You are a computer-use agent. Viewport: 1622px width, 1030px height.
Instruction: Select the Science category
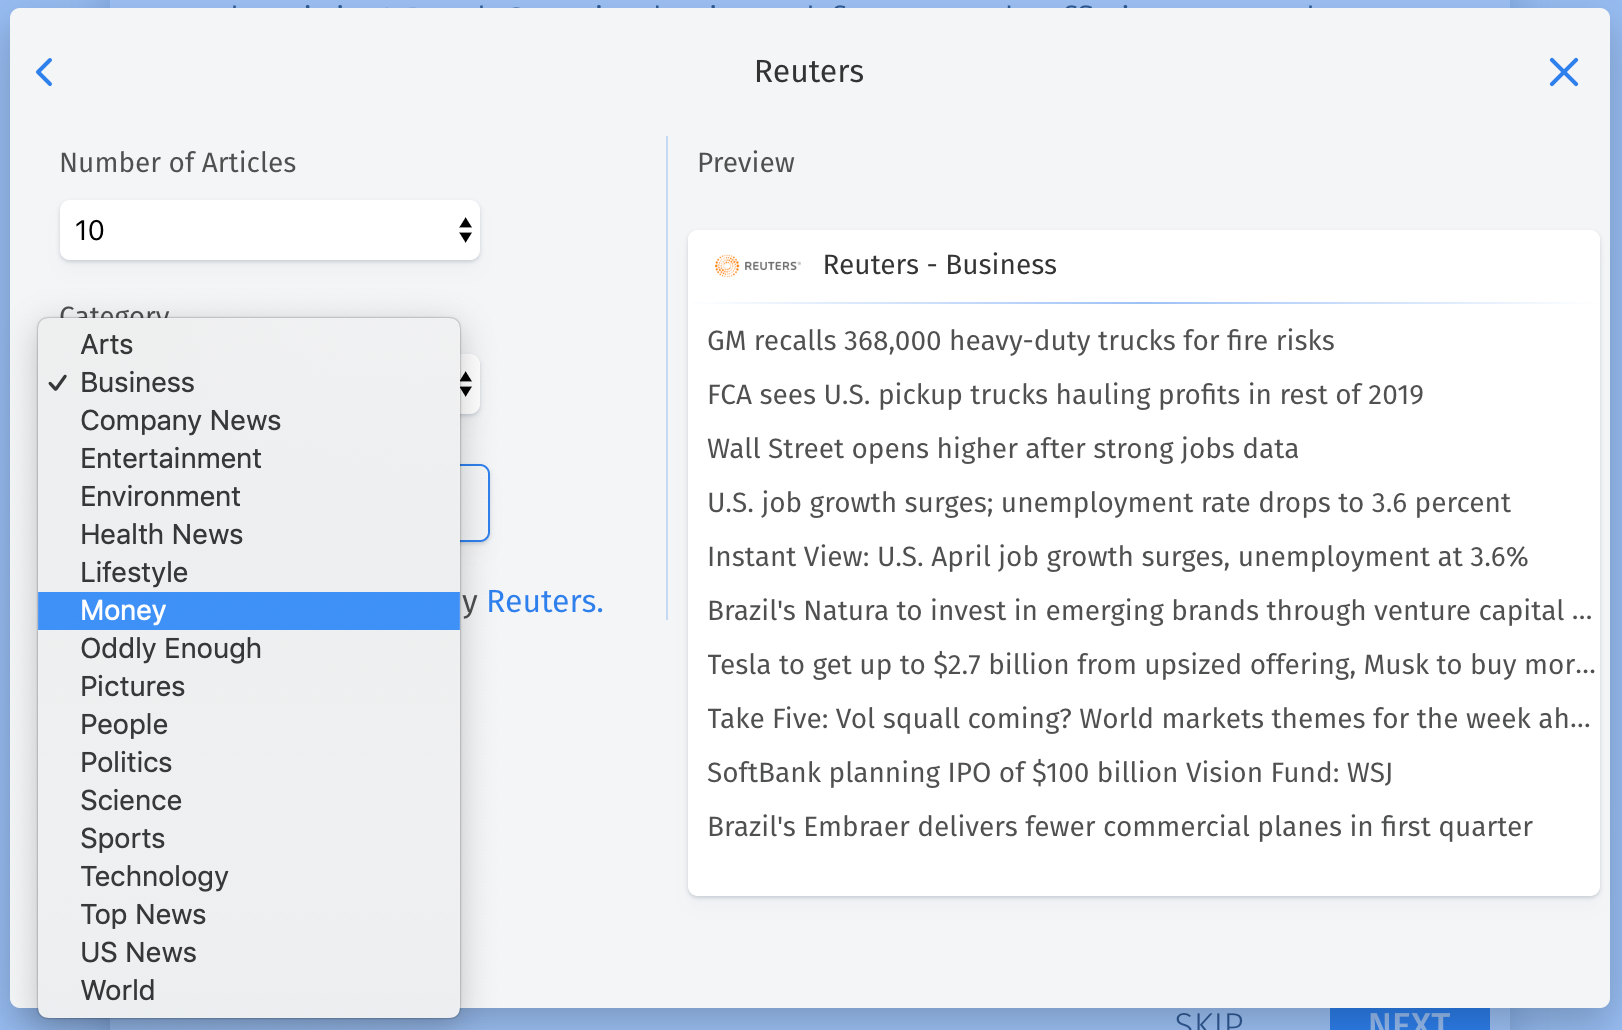249,800
